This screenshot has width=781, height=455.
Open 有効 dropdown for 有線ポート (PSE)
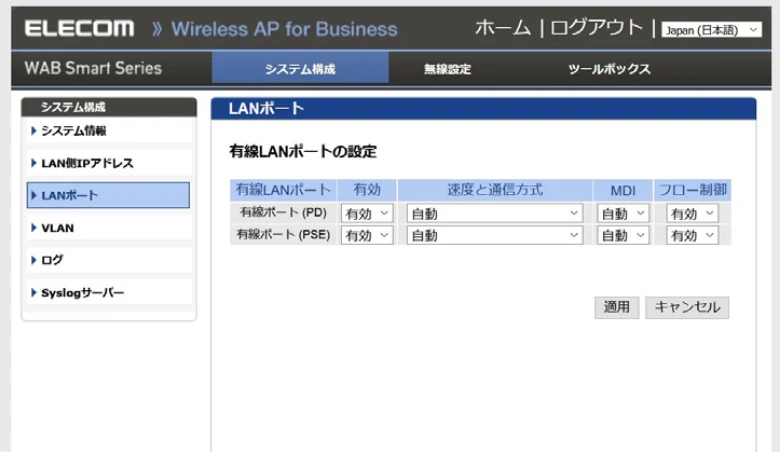(367, 235)
